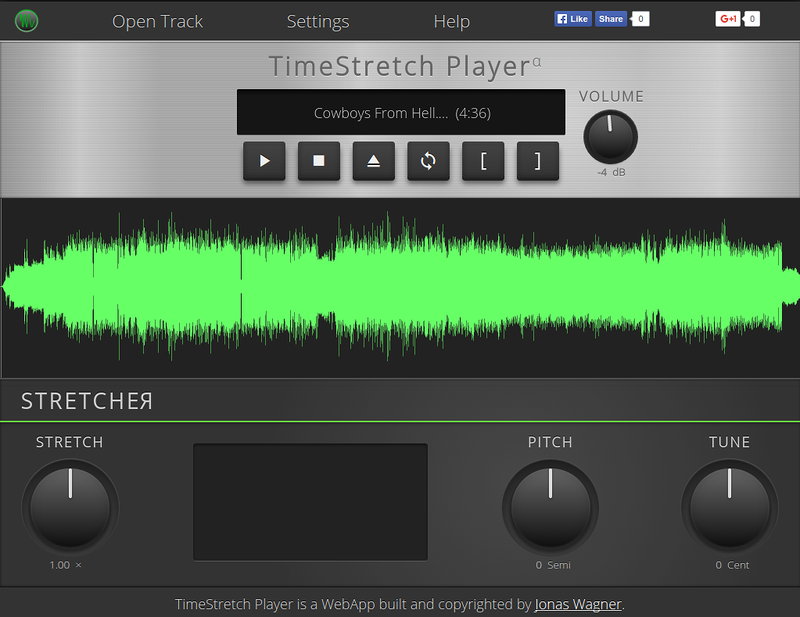Click the Cowboys From Hell track display
This screenshot has height=617, width=800.
click(x=401, y=113)
